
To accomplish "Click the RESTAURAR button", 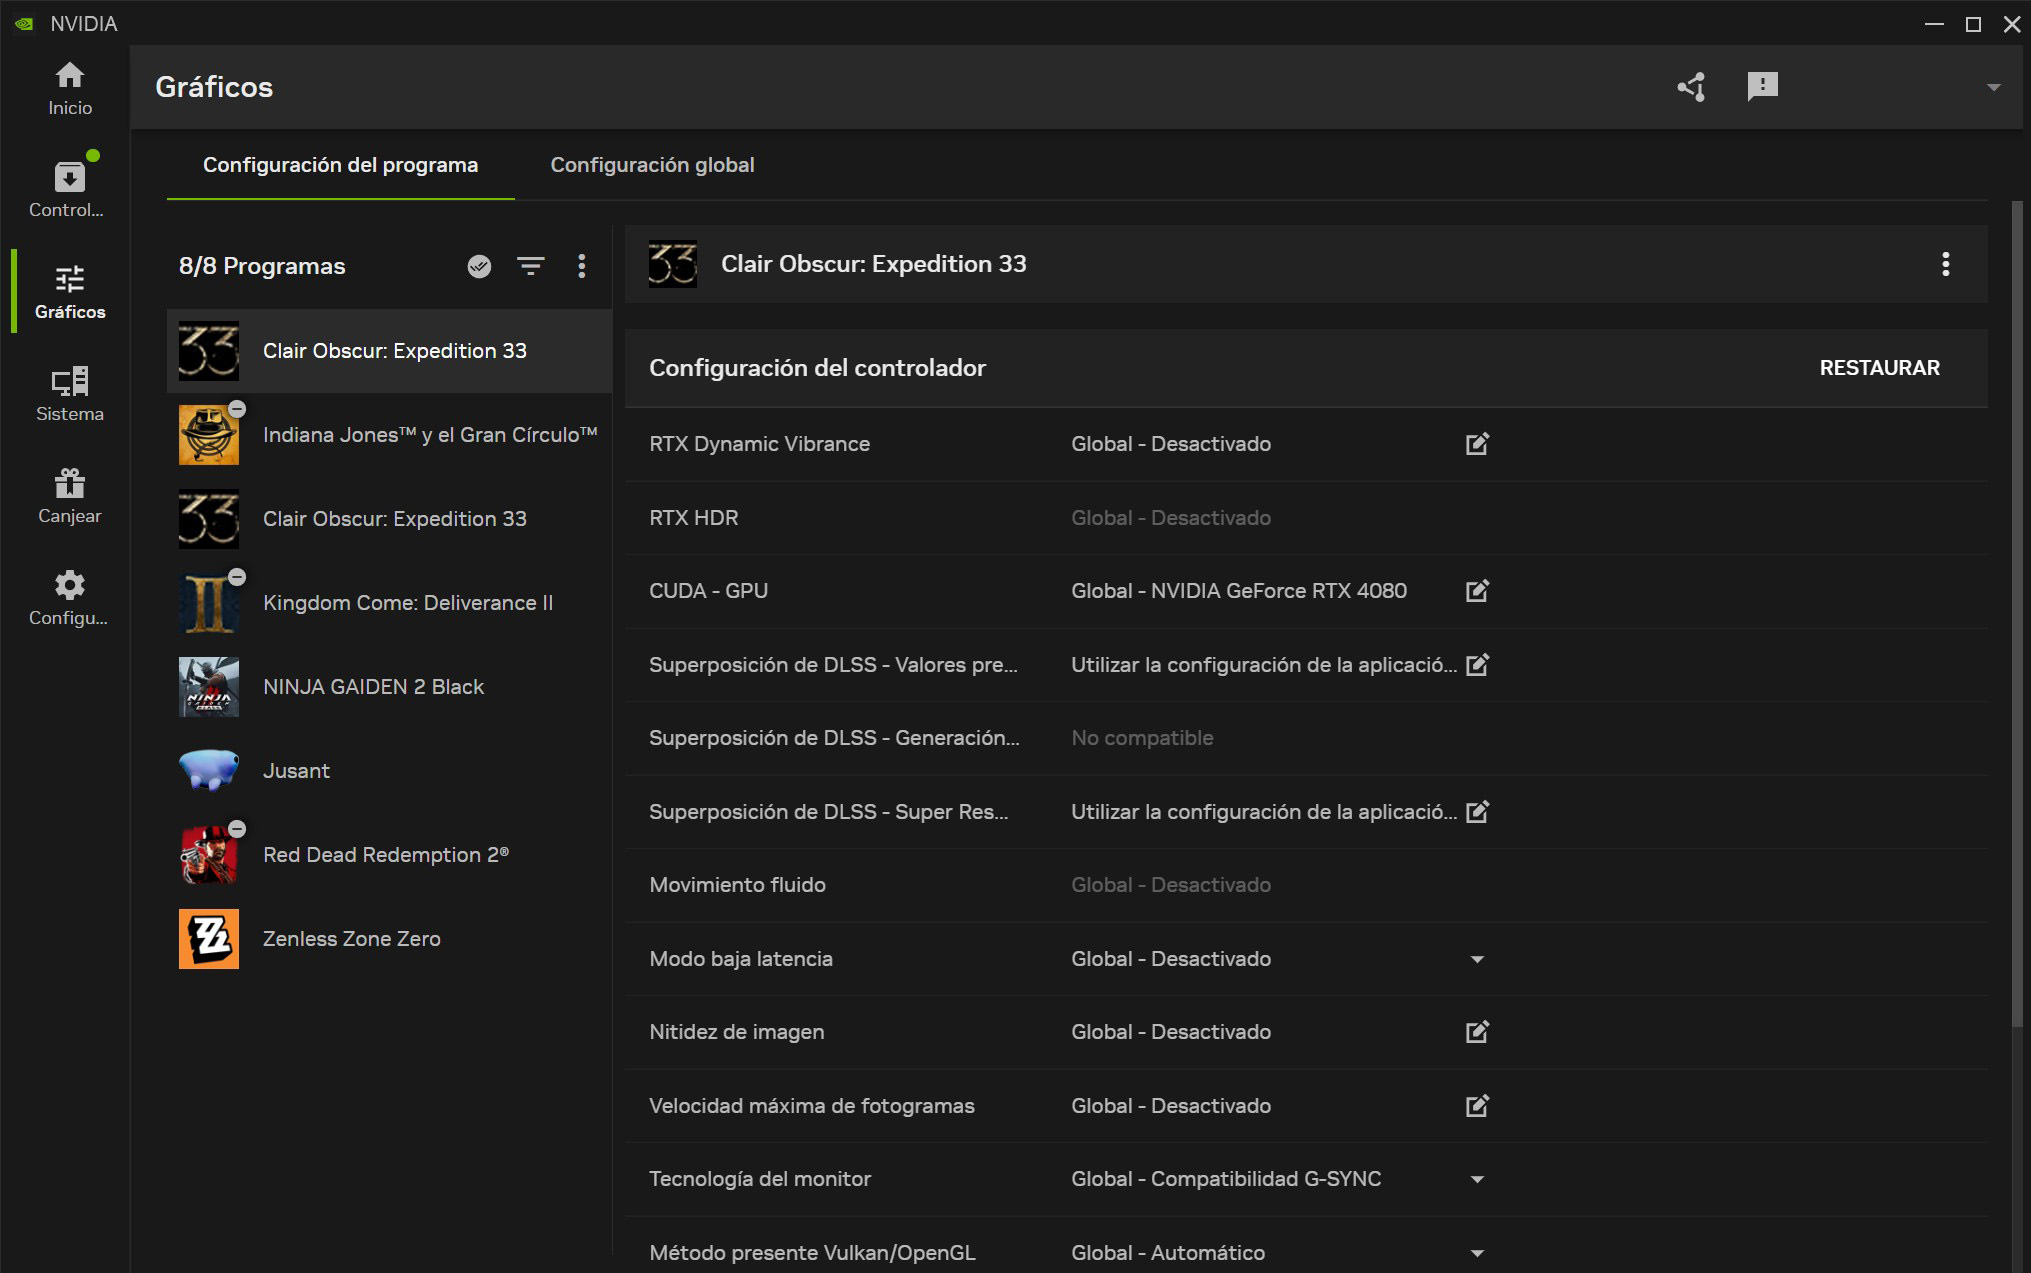I will pyautogui.click(x=1879, y=368).
